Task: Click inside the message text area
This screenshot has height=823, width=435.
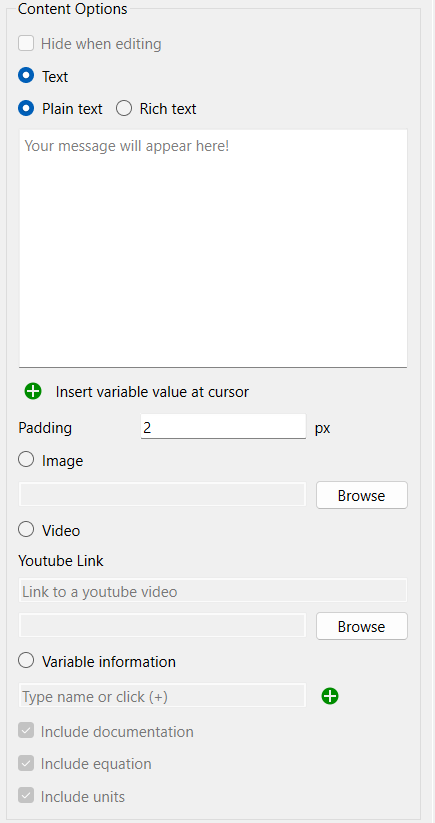Action: pyautogui.click(x=213, y=248)
